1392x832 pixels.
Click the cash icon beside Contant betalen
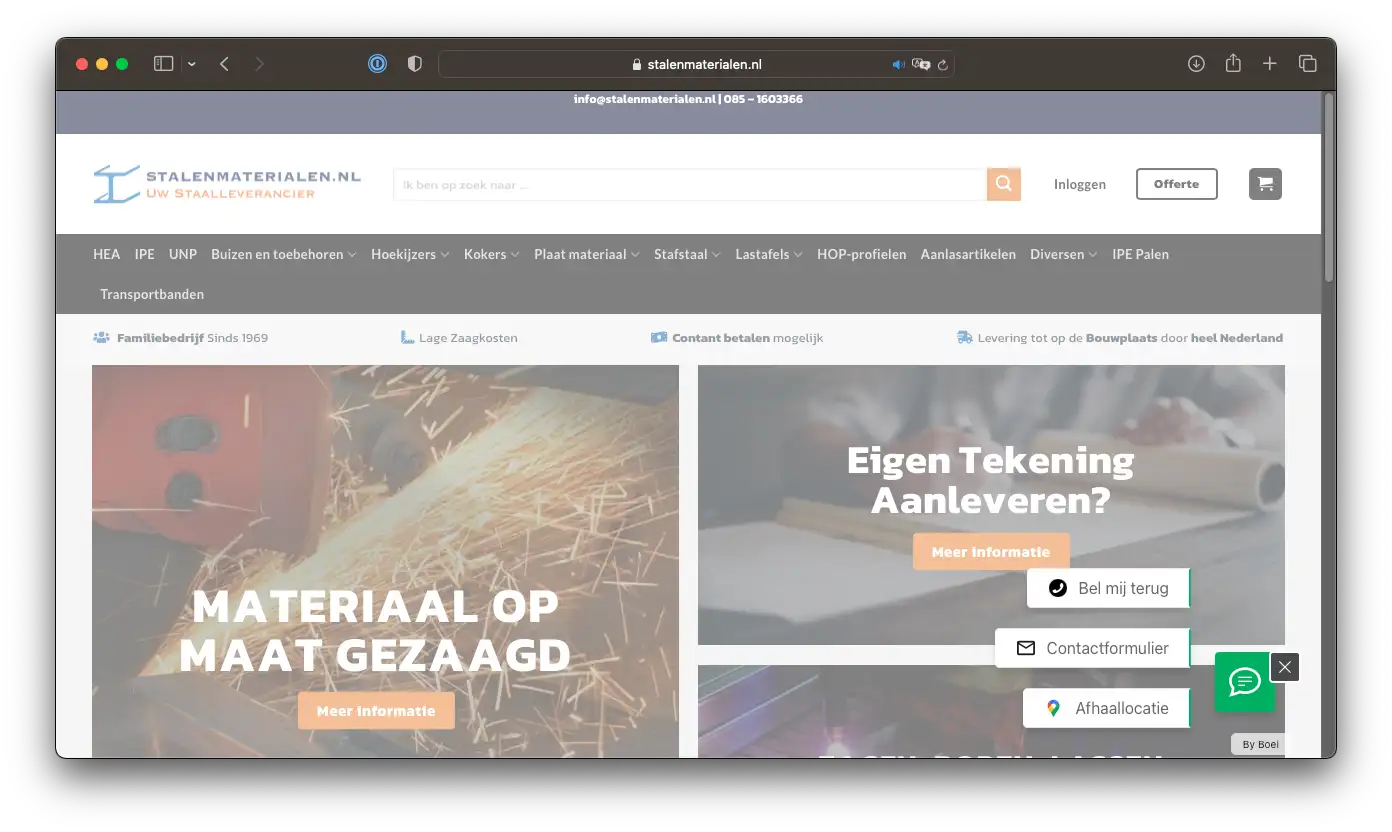(x=658, y=338)
